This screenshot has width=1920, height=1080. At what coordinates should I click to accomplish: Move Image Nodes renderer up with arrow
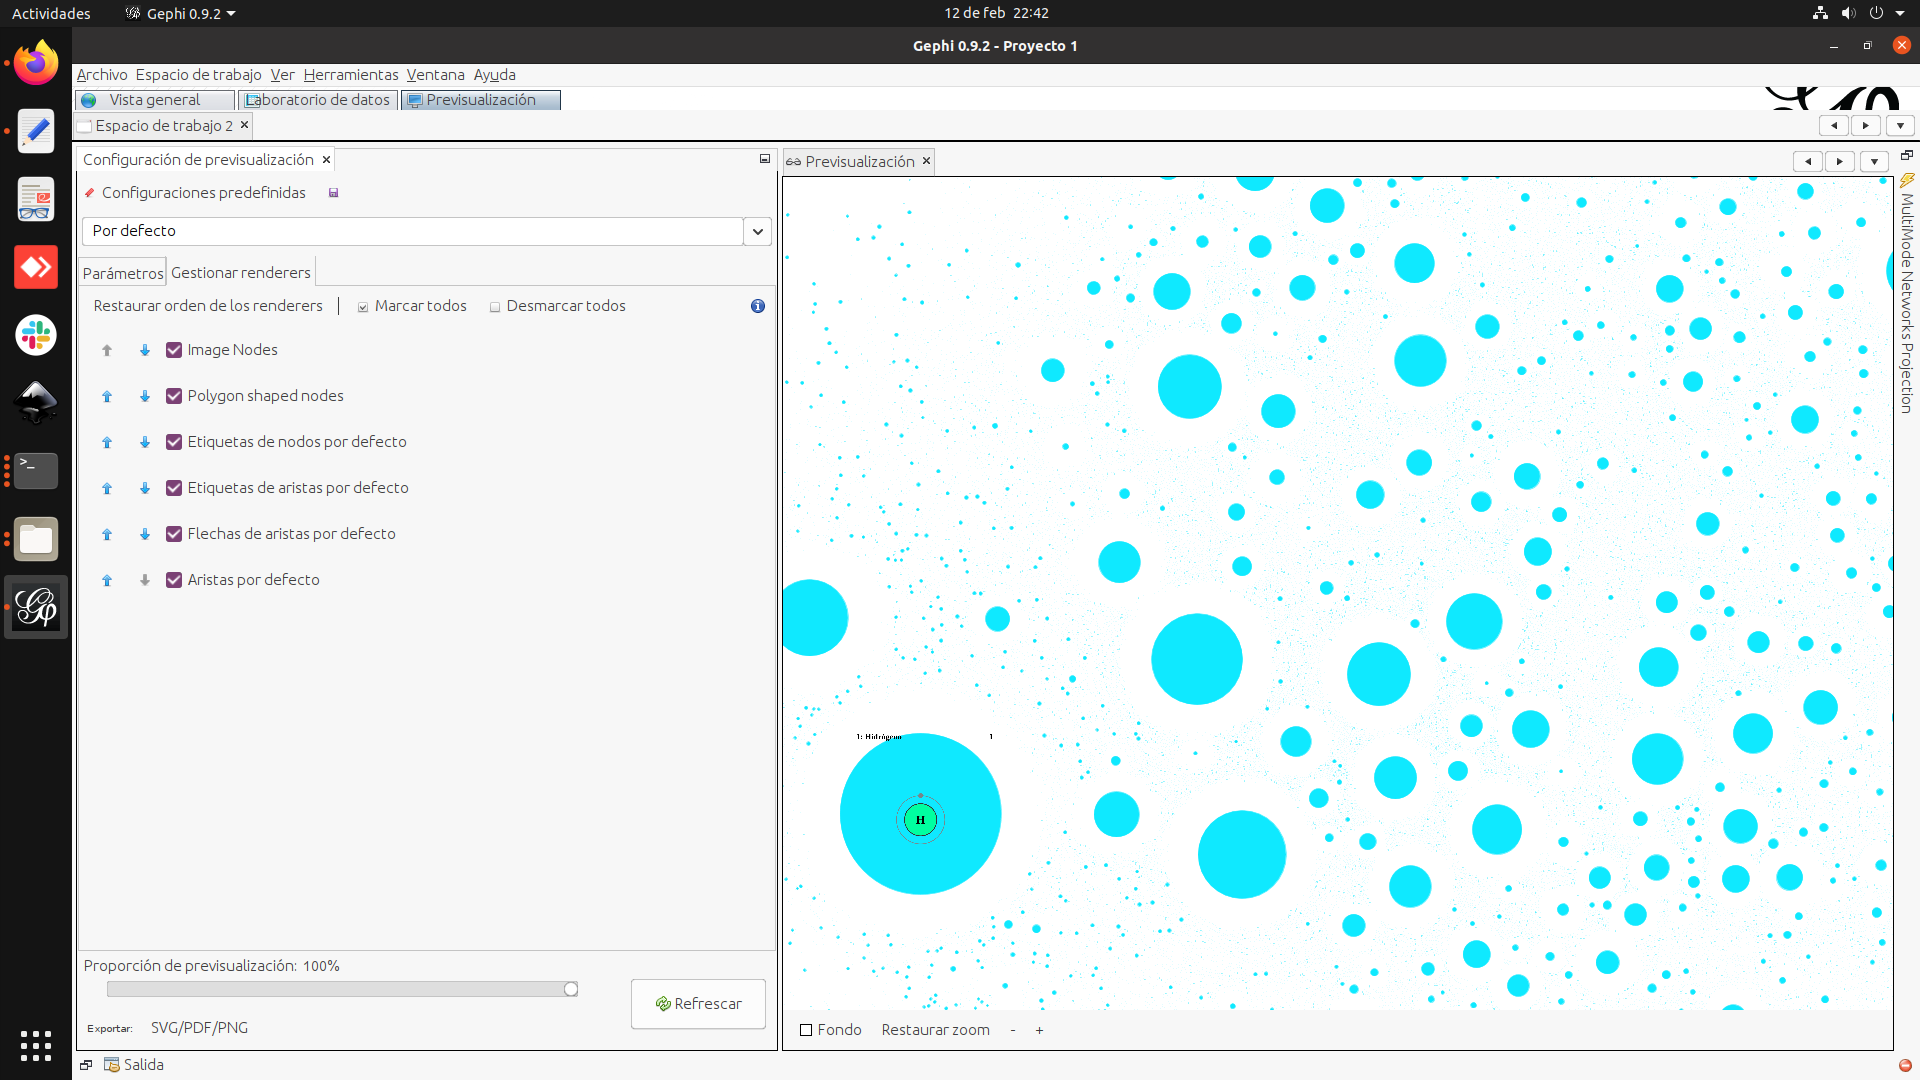point(107,350)
